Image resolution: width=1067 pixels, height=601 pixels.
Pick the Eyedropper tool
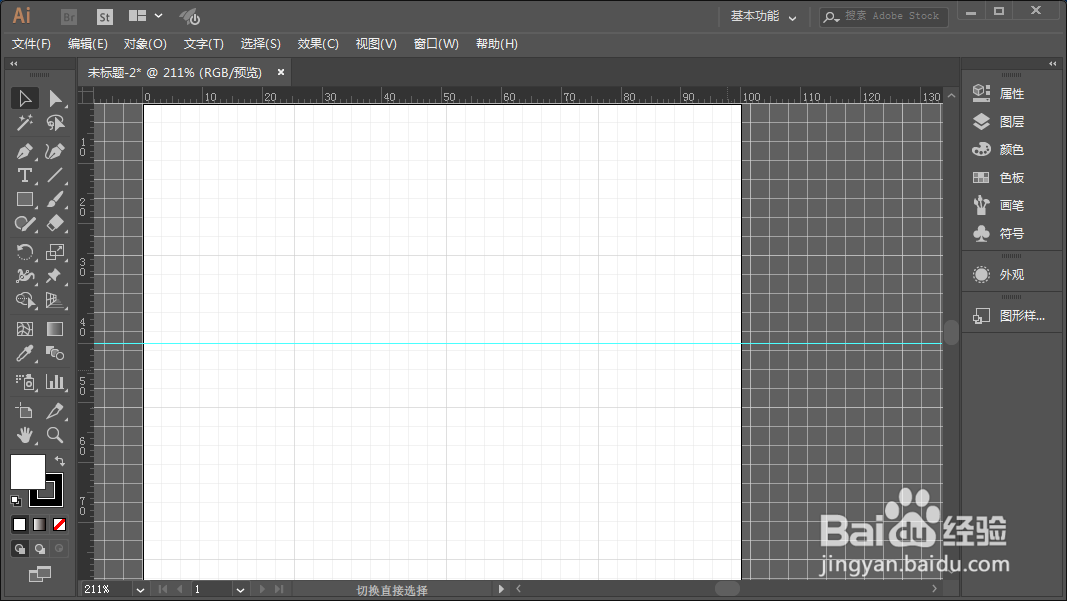click(25, 353)
